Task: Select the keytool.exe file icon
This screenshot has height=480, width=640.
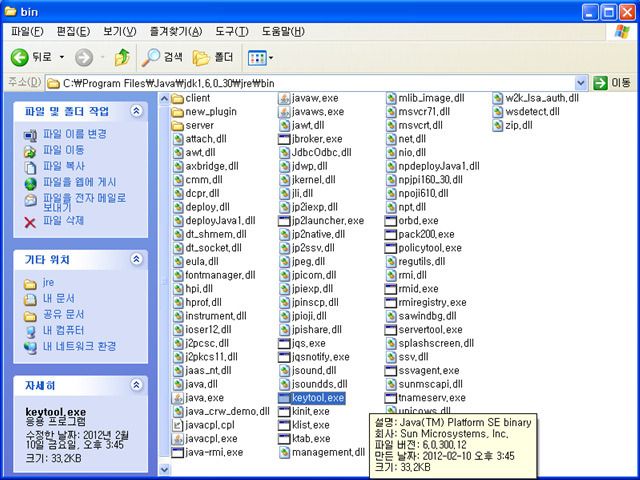Action: [284, 398]
